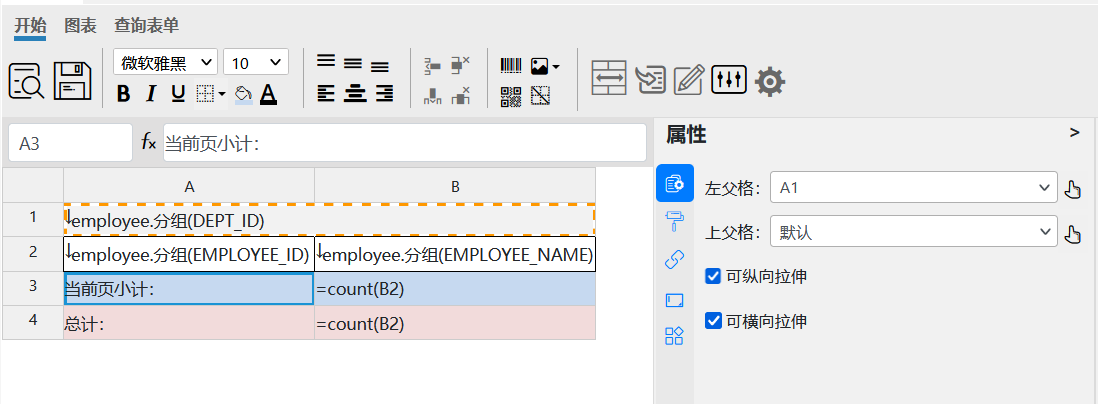The height and width of the screenshot is (404, 1098).
Task: Open the paint roller style tab
Action: pyautogui.click(x=674, y=222)
